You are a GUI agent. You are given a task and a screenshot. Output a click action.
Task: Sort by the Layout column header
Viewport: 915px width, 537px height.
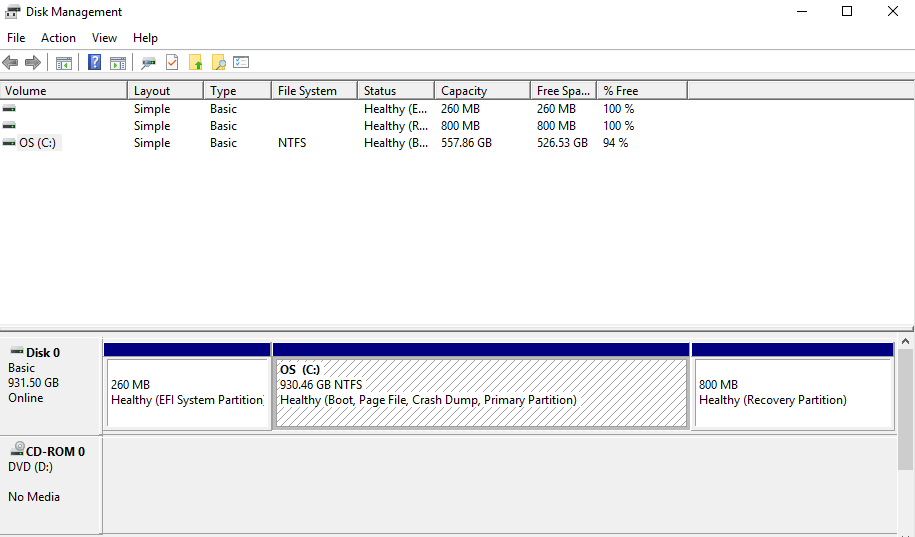(x=166, y=90)
